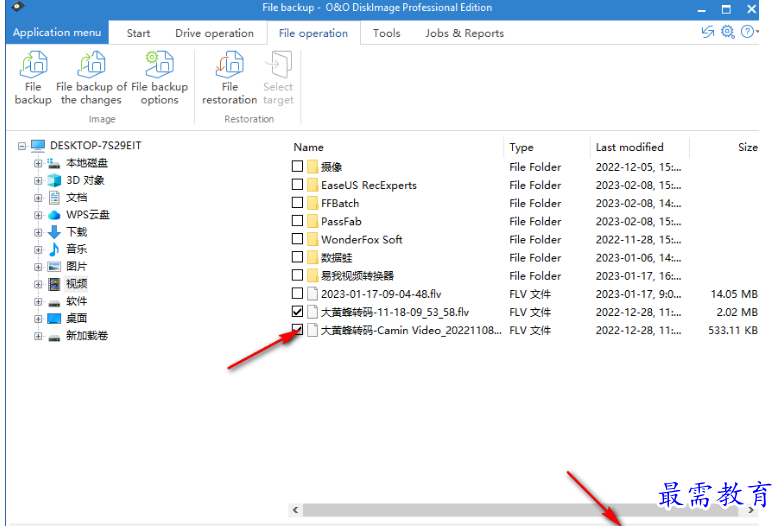This screenshot has height=526, width=780.
Task: Expand the 下载 tree node
Action: 38,232
